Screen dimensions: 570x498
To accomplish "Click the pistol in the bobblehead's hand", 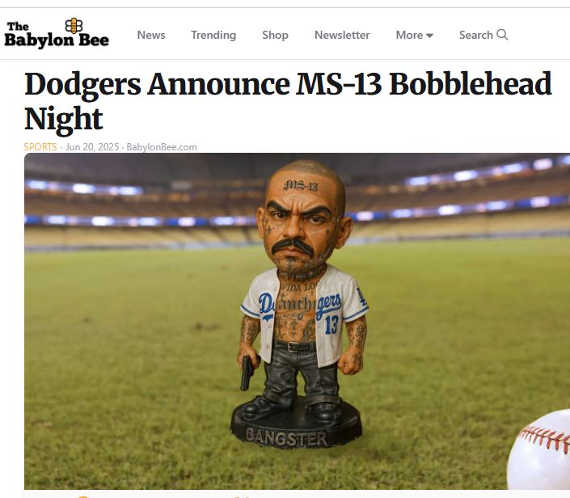I will [248, 373].
